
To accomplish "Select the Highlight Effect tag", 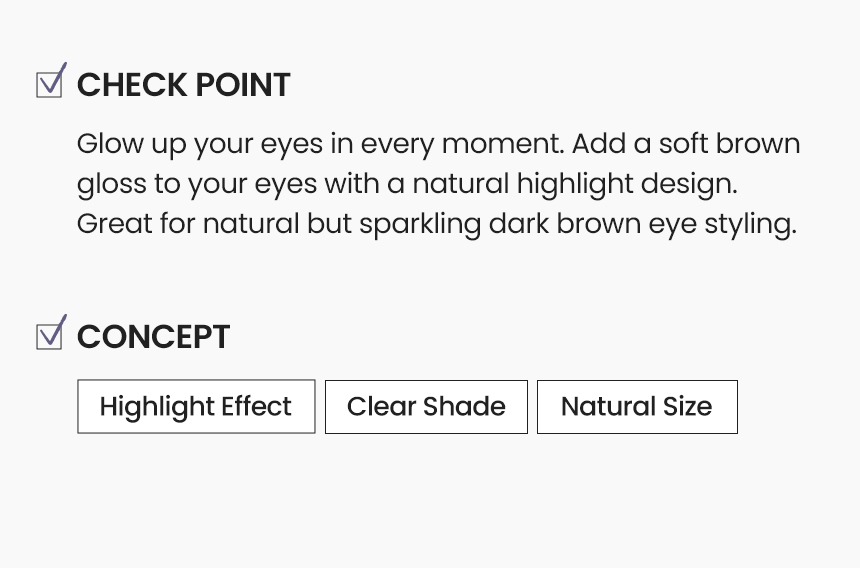I will click(x=196, y=407).
